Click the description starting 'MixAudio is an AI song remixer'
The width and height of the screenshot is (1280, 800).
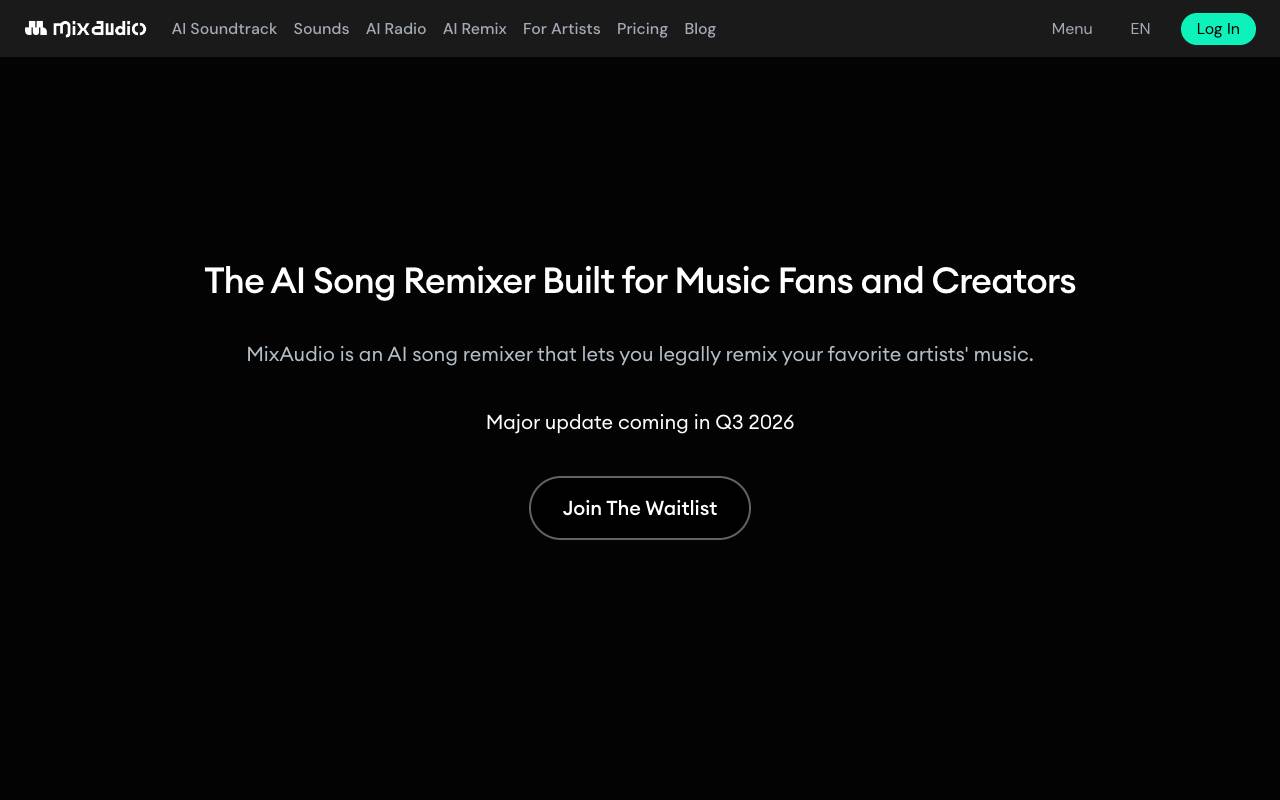[x=640, y=354]
